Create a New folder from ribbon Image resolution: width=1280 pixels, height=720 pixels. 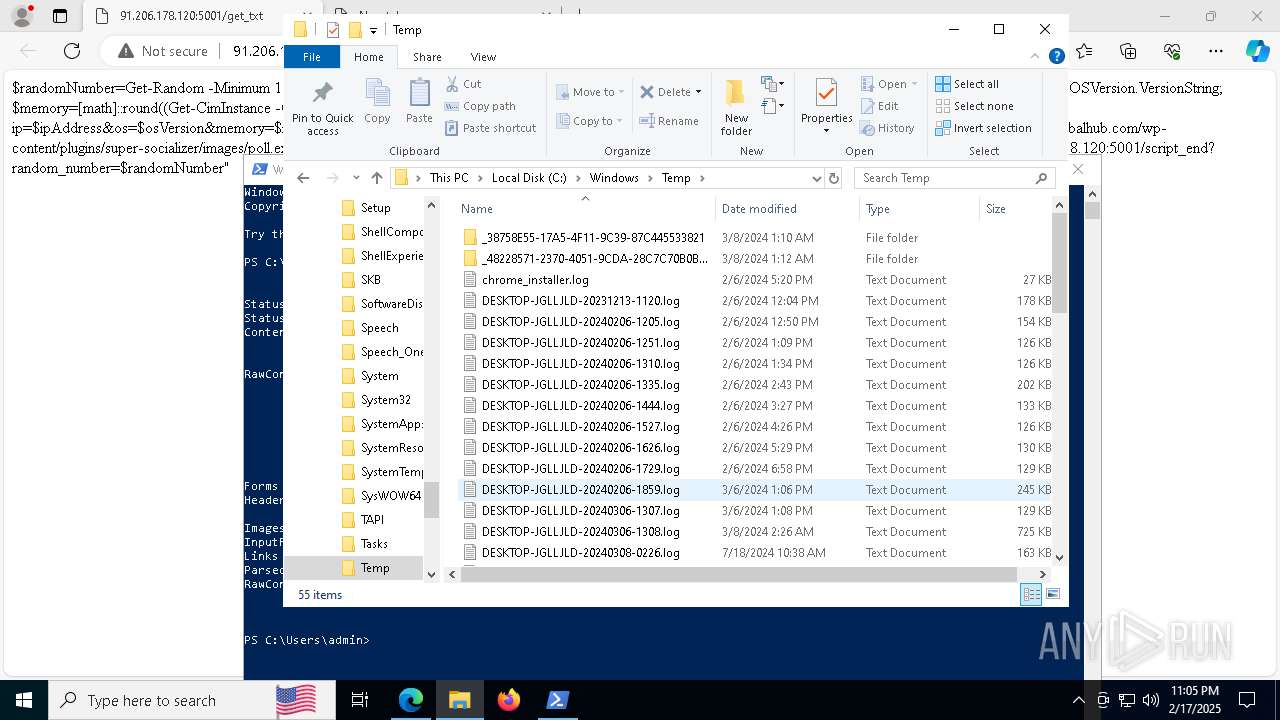[736, 108]
